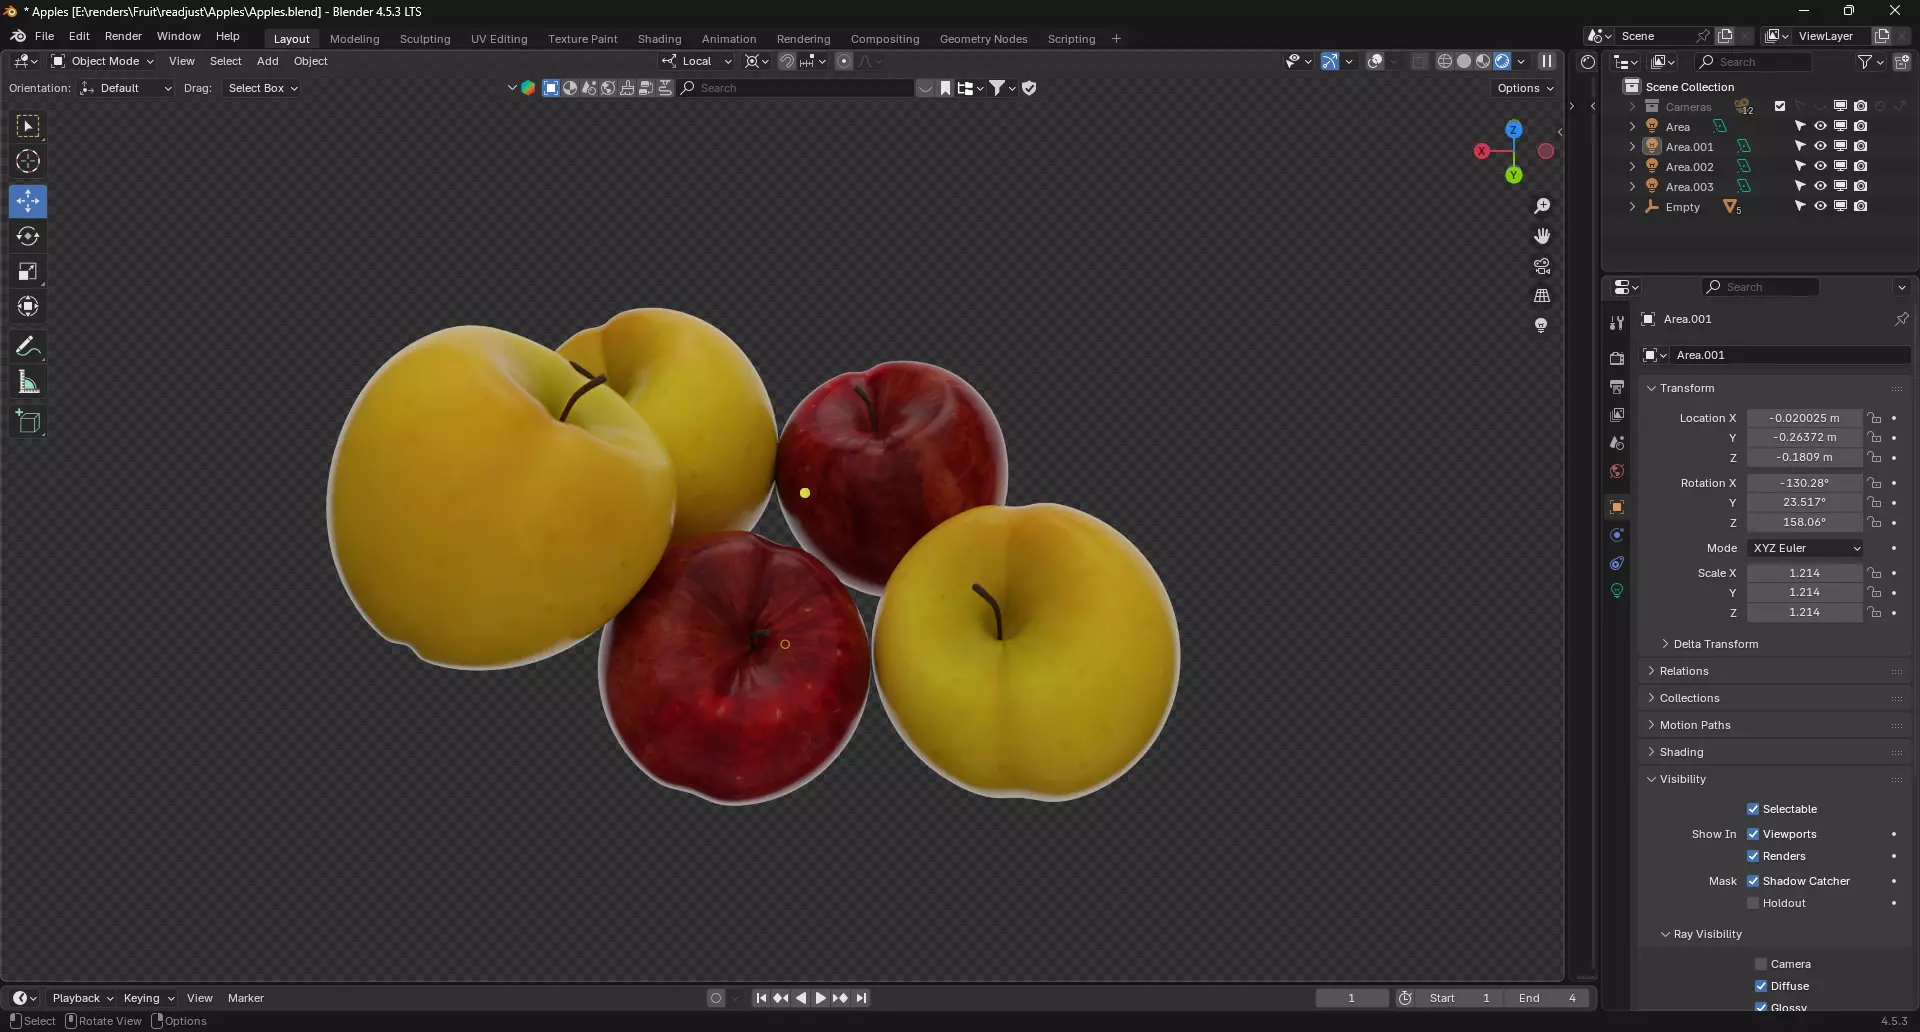Switch to the Geometry Nodes workspace tab
The image size is (1920, 1032).
coord(983,39)
